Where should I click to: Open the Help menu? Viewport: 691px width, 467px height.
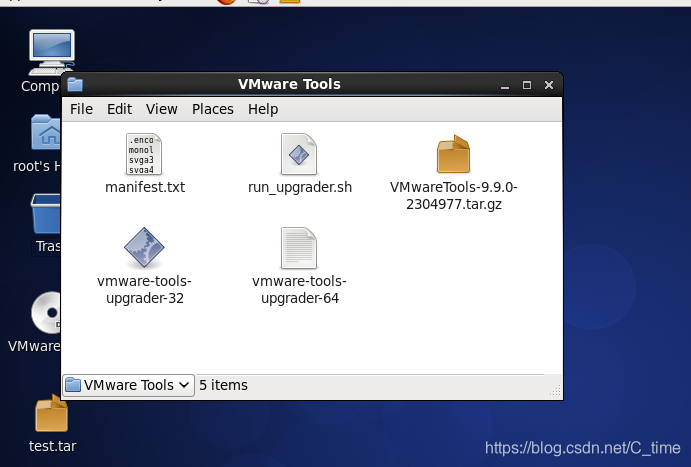263,109
